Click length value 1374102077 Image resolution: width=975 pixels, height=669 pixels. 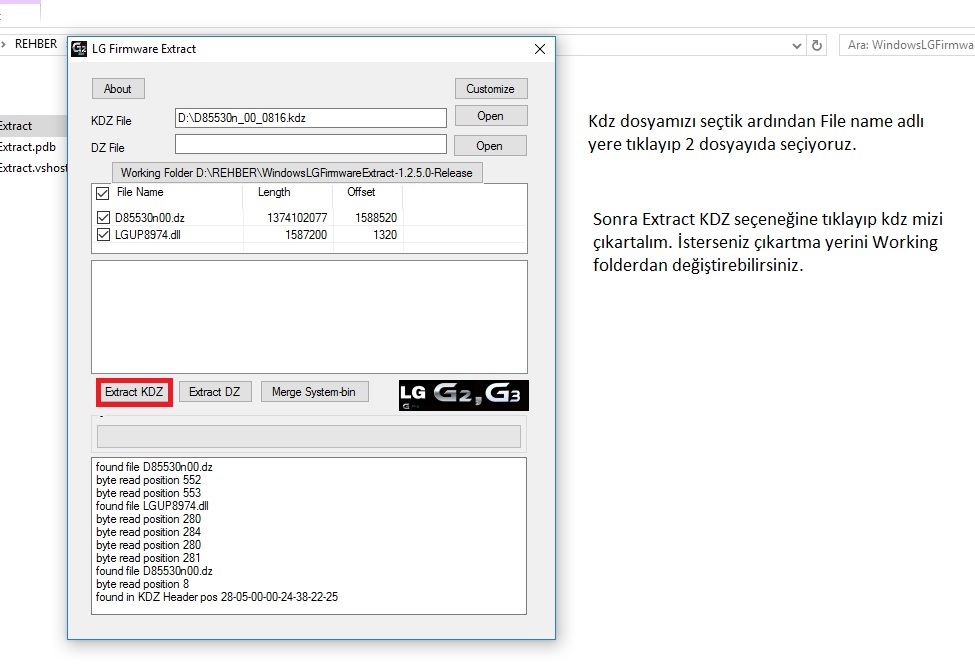pyautogui.click(x=297, y=218)
